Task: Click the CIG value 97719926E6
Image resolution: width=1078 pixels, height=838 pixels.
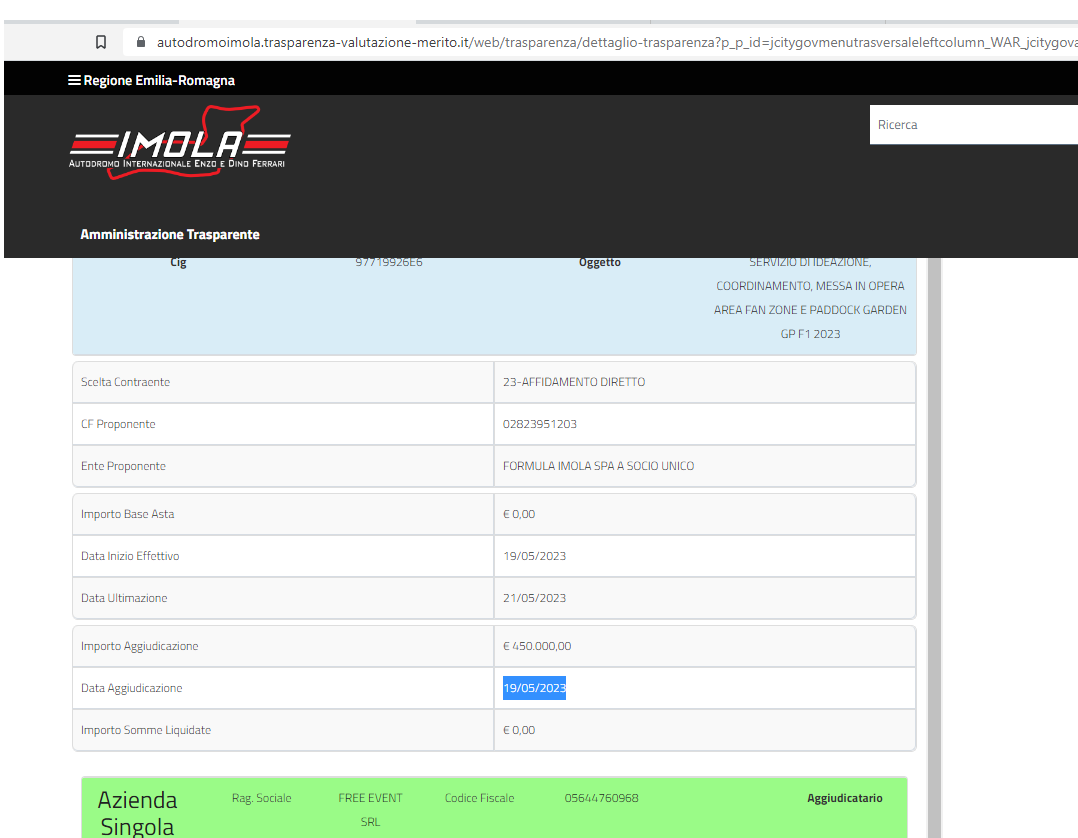Action: (387, 262)
